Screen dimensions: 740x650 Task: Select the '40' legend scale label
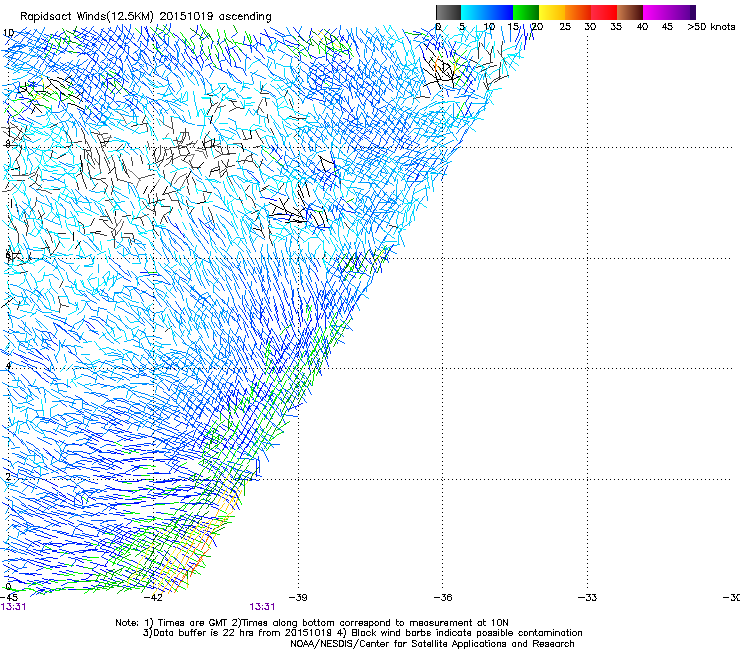point(642,27)
